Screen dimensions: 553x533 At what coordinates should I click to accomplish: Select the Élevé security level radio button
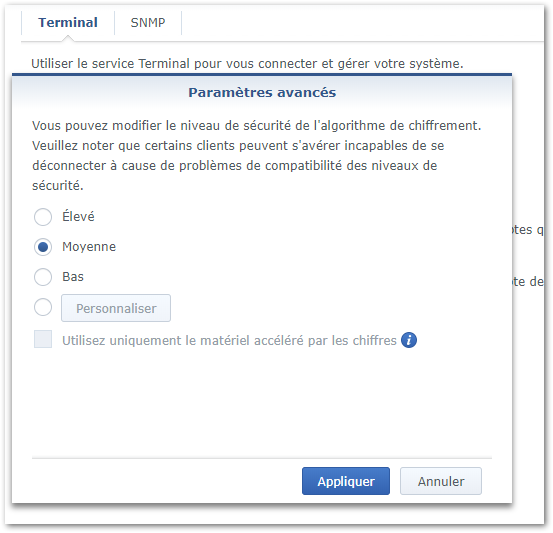(43, 217)
